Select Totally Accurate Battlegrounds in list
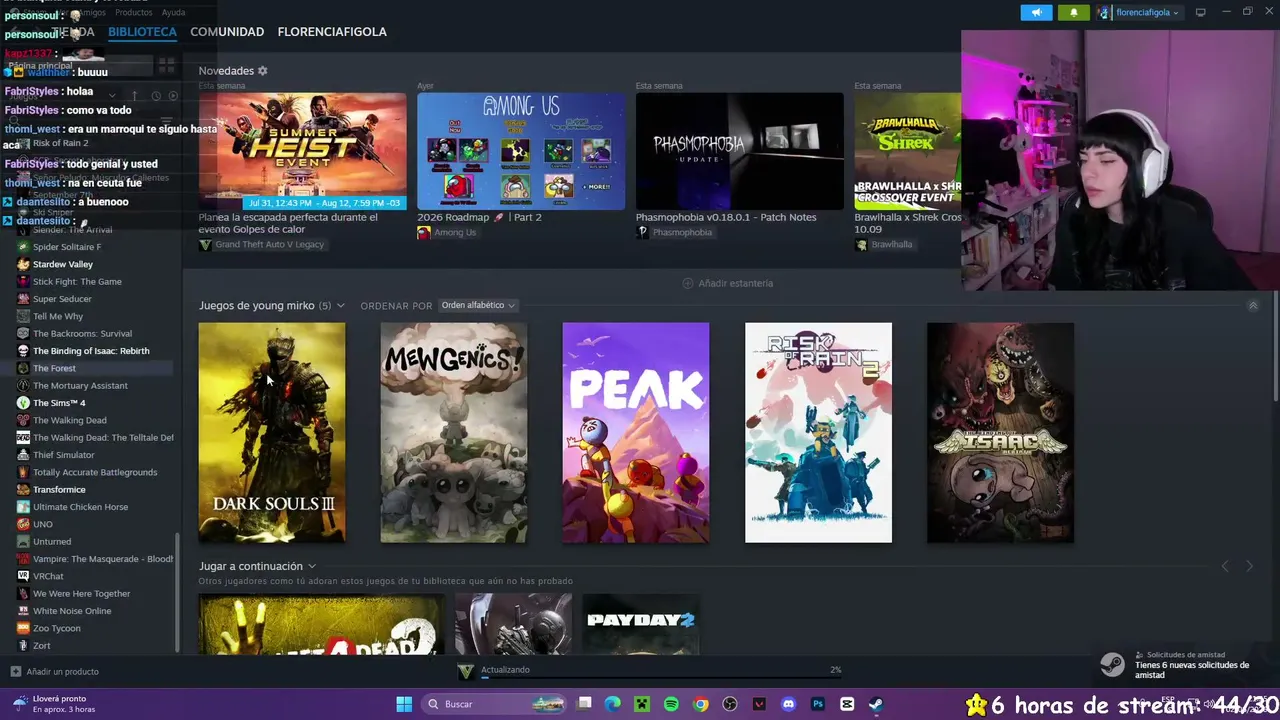1280x720 pixels. (95, 472)
